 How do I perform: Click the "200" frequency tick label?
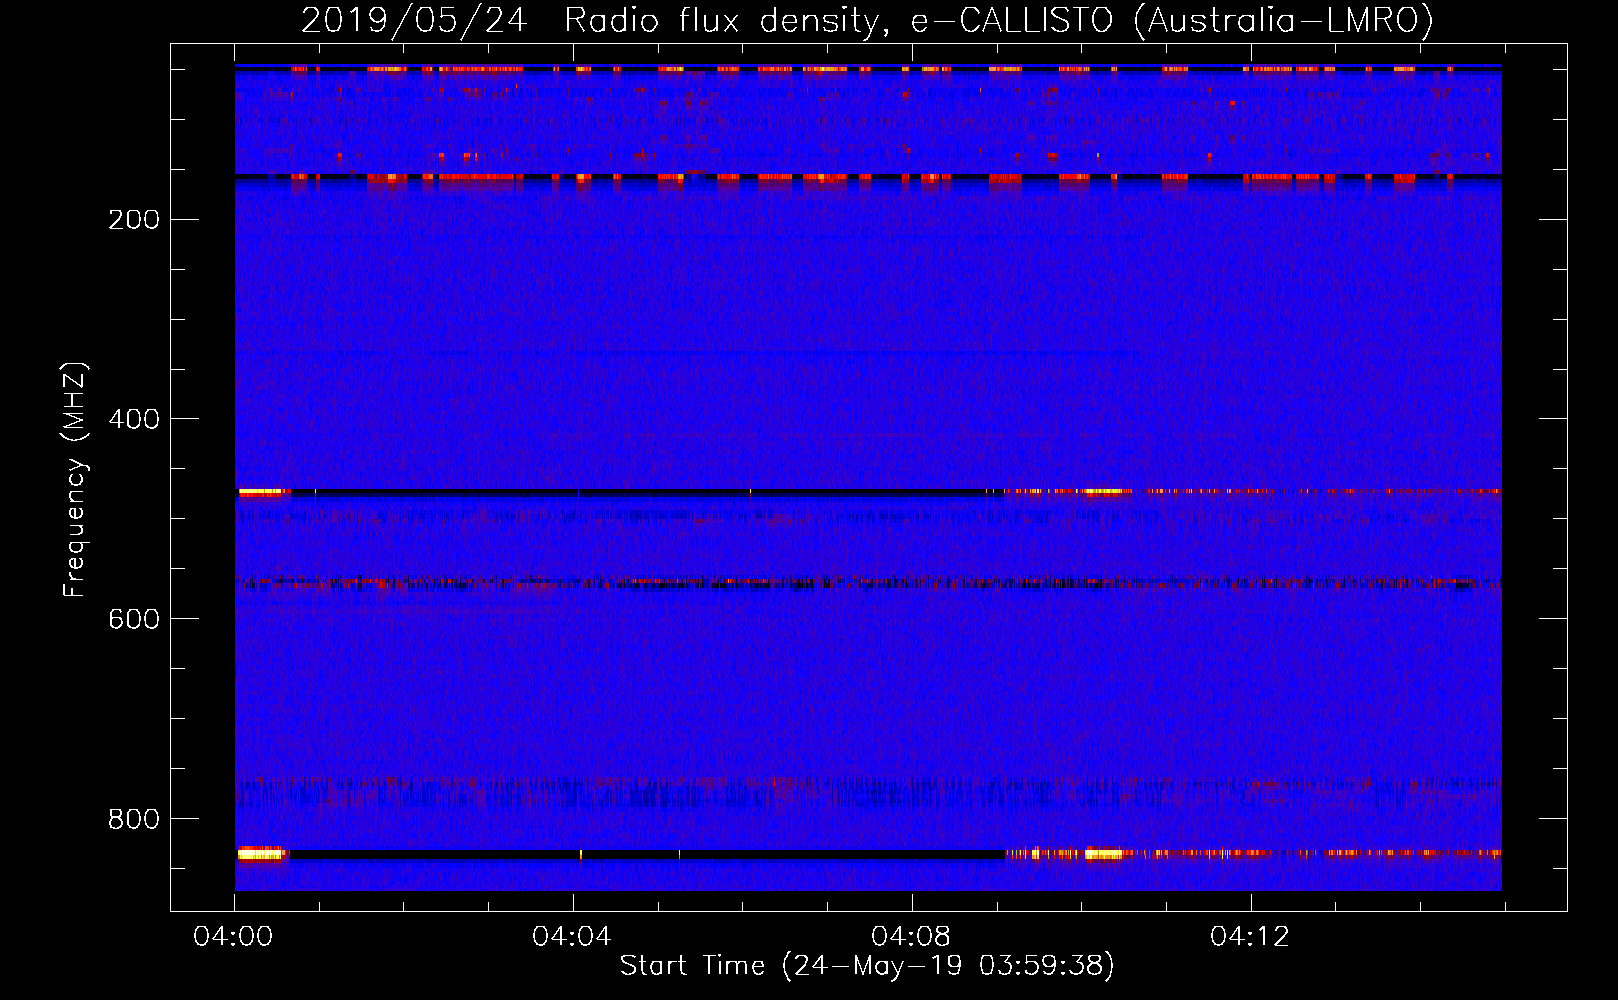click(134, 220)
